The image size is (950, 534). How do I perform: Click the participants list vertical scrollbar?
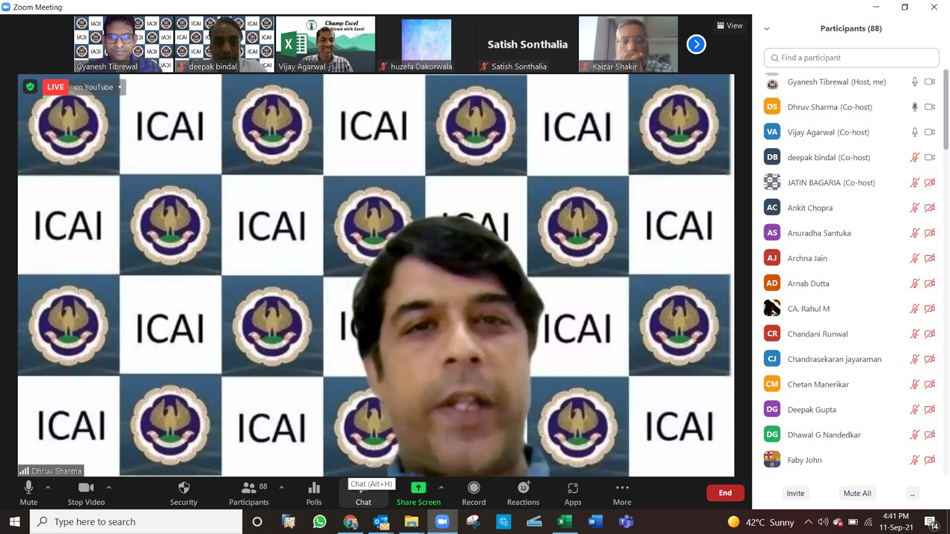(945, 110)
